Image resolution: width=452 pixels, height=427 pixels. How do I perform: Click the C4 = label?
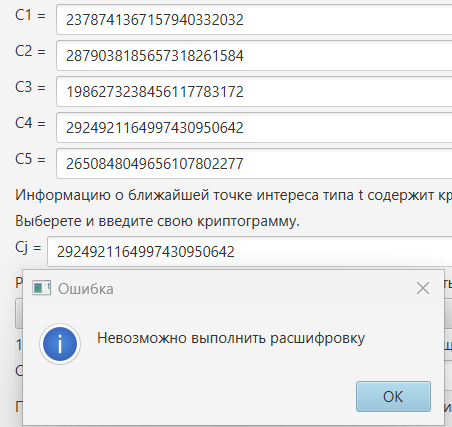30,123
